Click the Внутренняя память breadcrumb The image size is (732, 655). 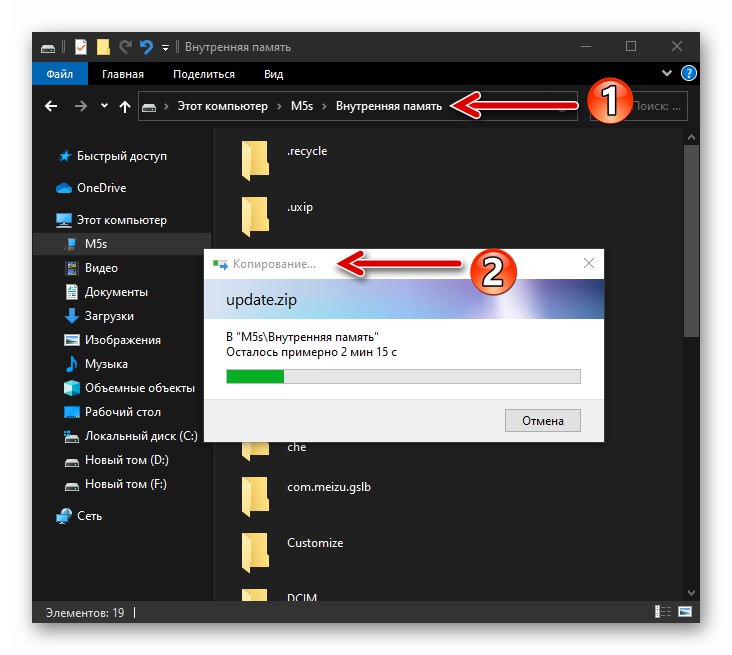(x=388, y=106)
